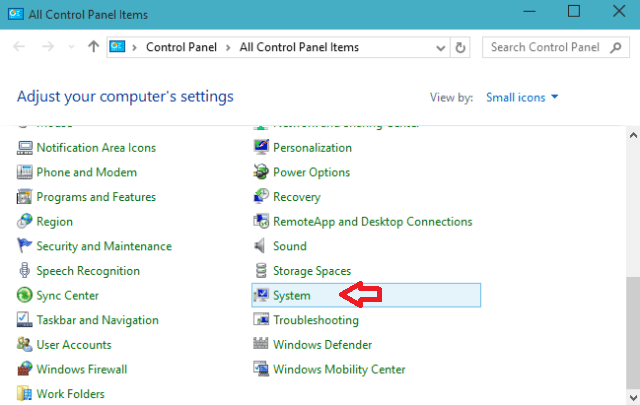Select Control Panel breadcrumb
This screenshot has height=405, width=640.
tap(181, 47)
